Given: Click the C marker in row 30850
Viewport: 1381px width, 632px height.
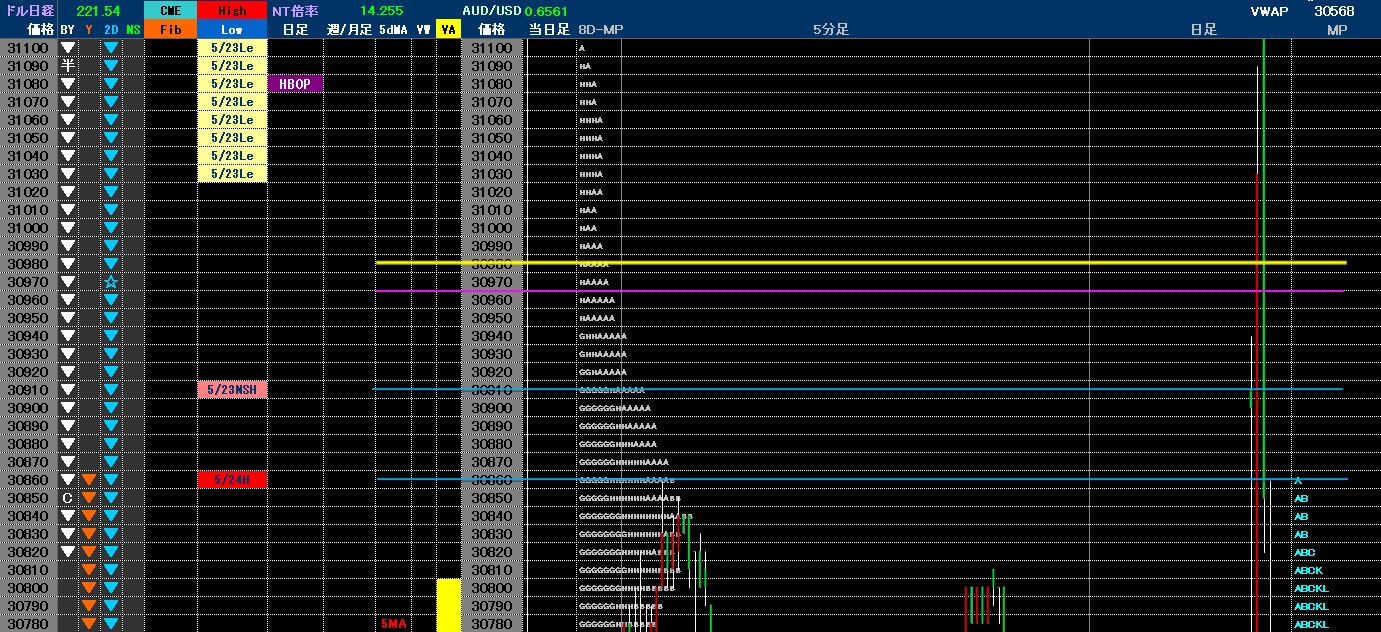Looking at the screenshot, I should point(68,498).
